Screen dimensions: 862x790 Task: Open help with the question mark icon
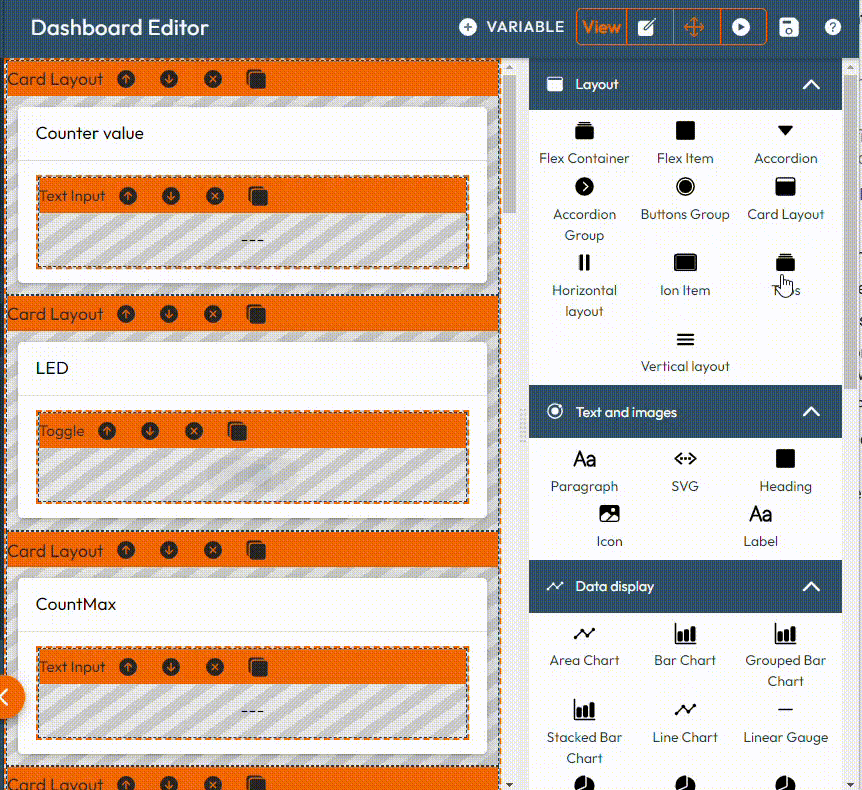tap(832, 27)
